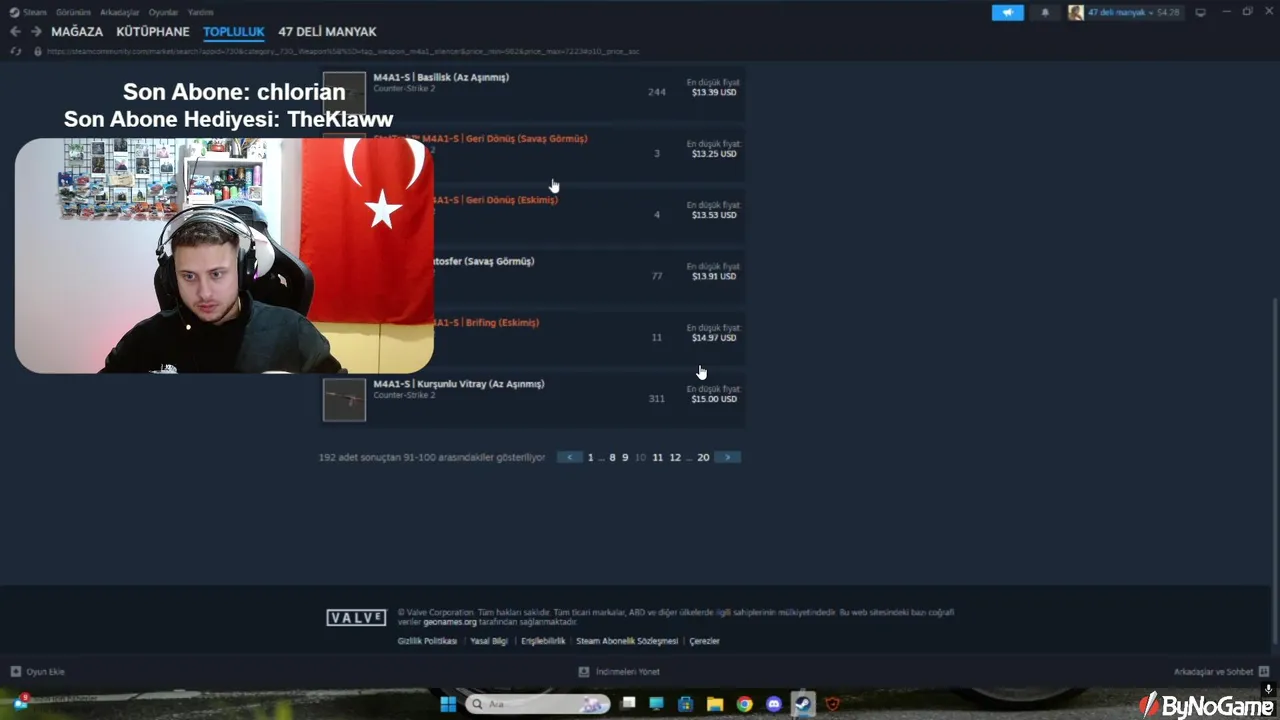Open the Steam announcements megaphone icon

click(1007, 12)
